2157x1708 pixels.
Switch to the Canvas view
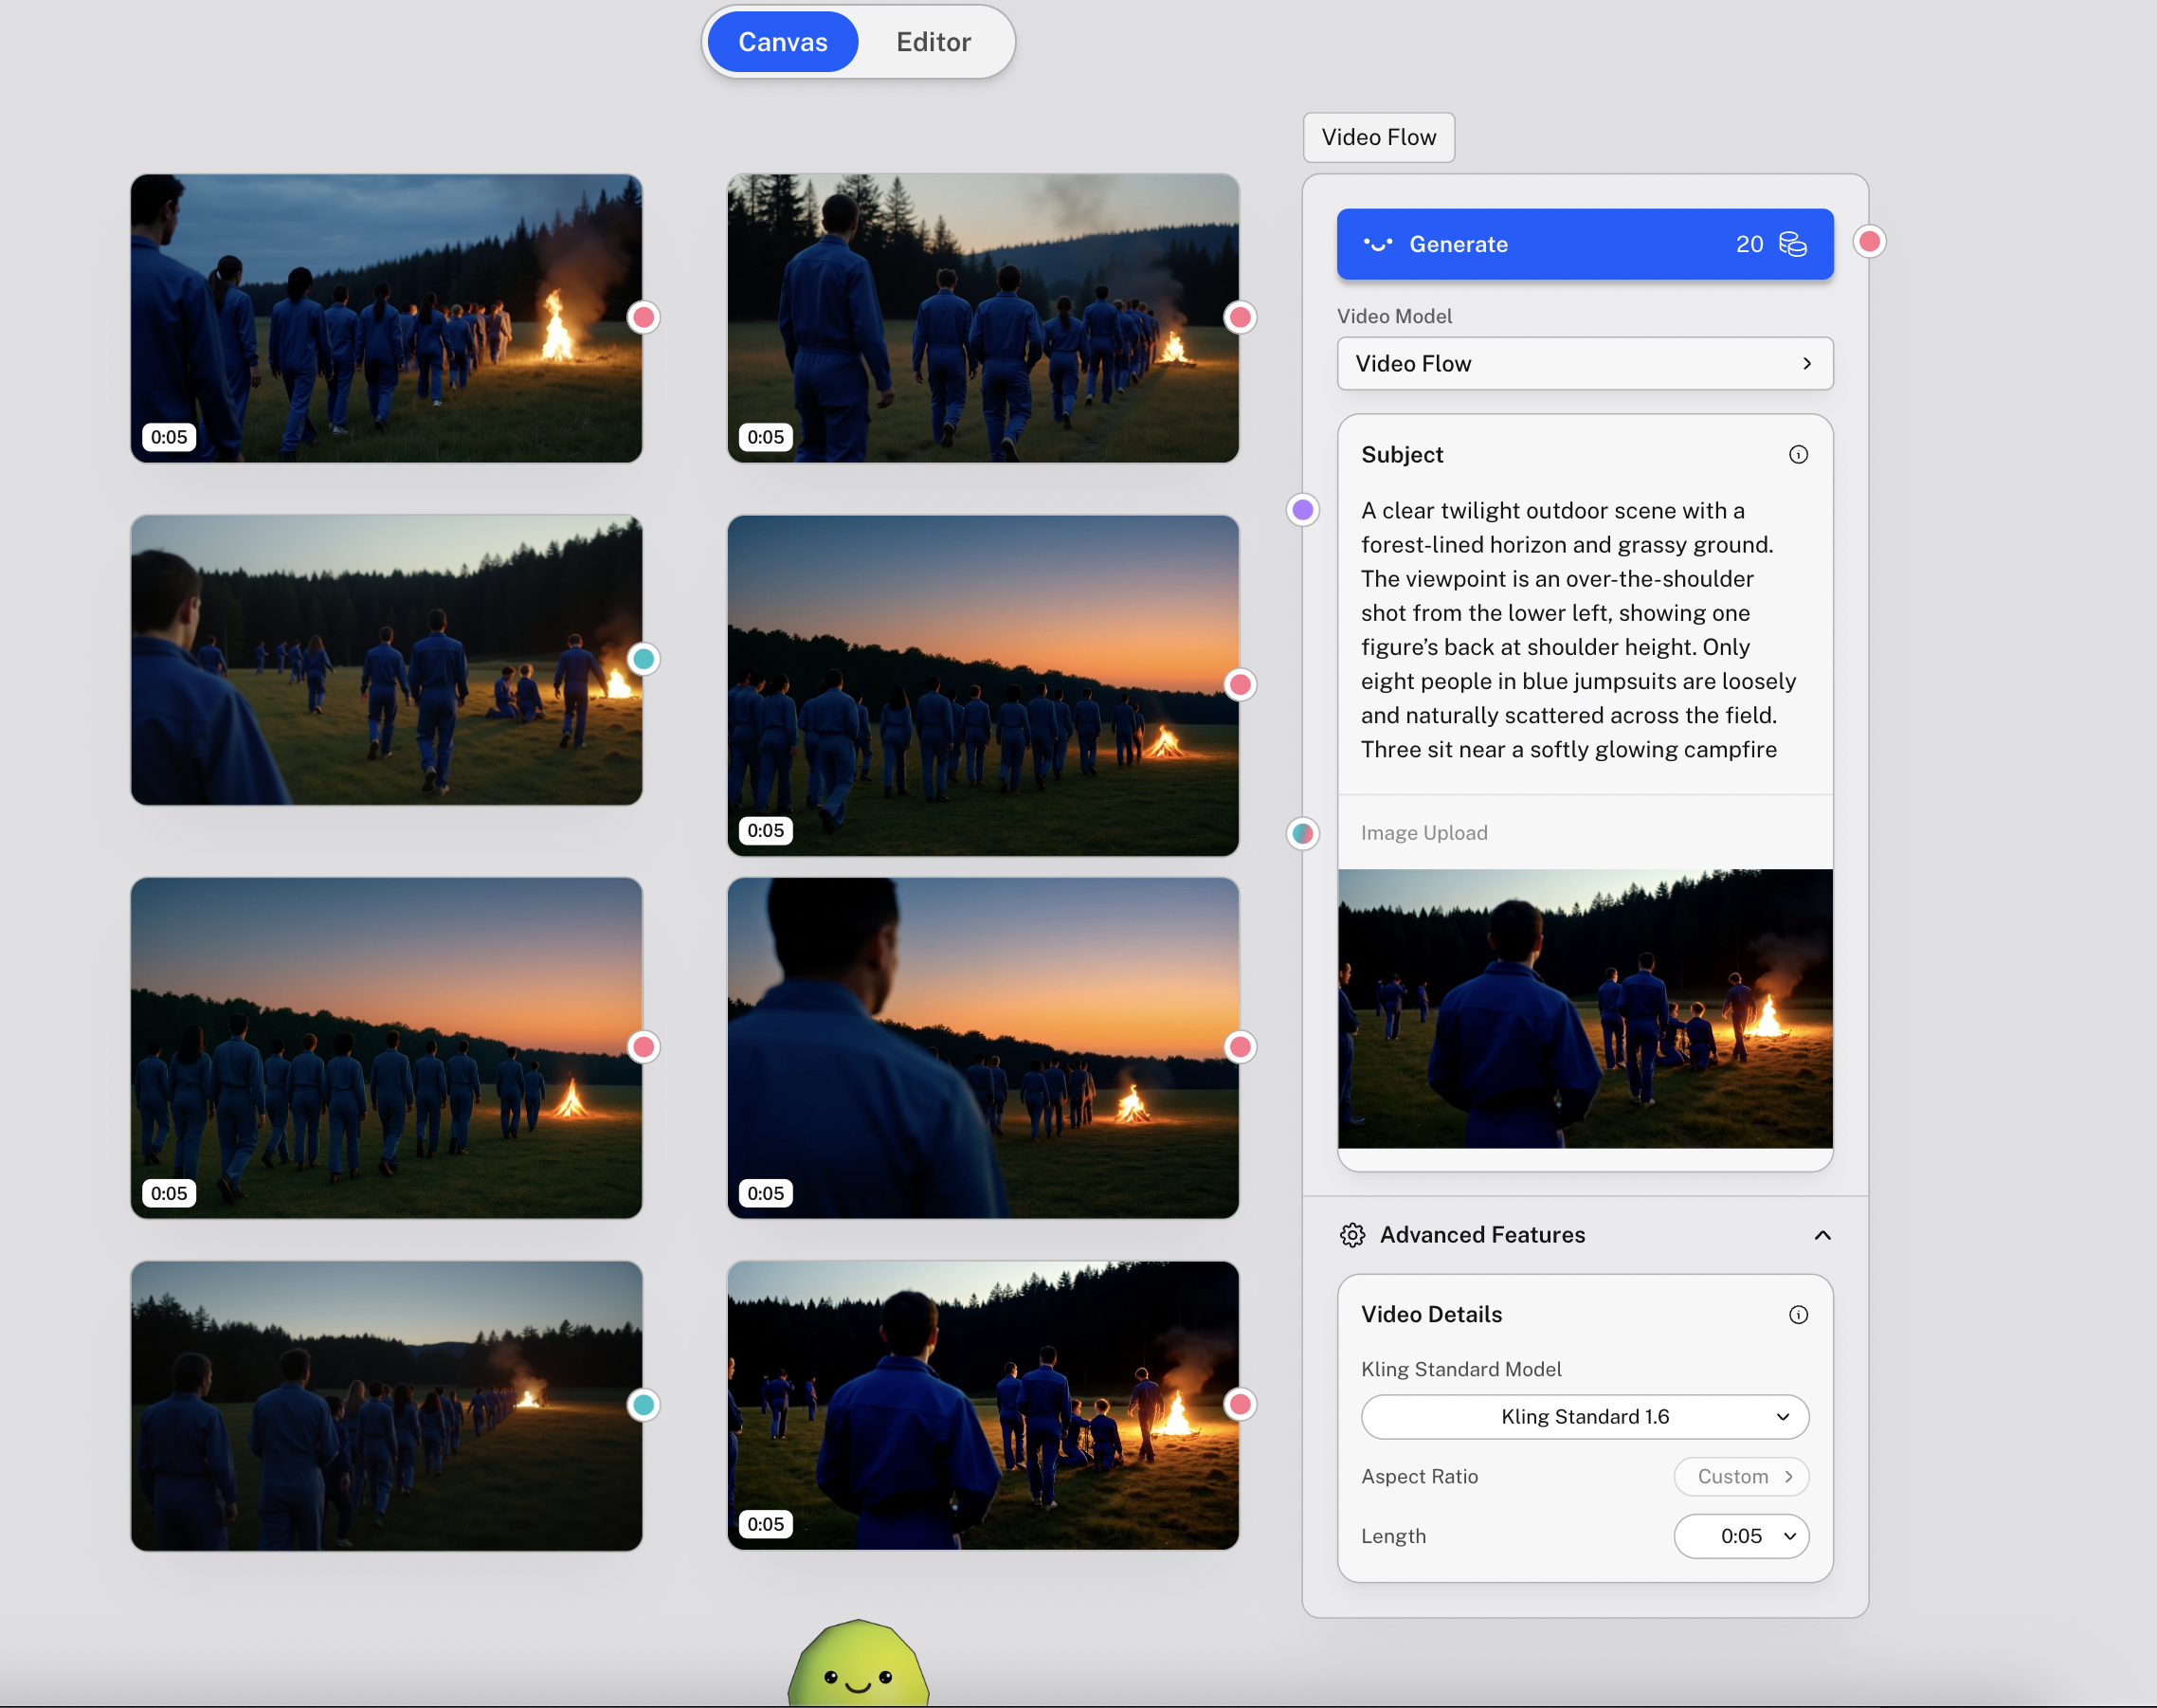click(782, 42)
